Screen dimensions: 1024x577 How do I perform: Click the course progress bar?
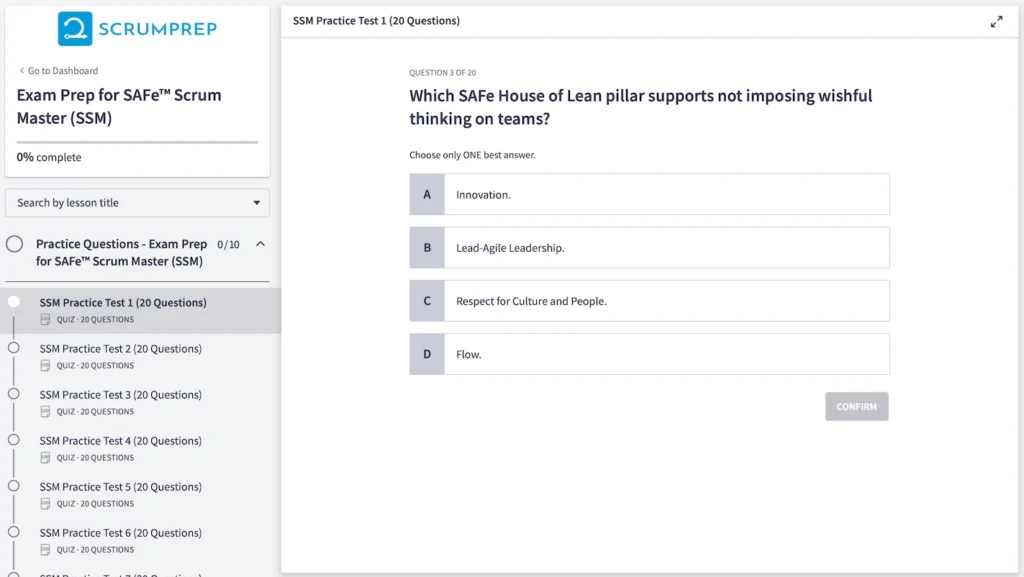pos(137,142)
